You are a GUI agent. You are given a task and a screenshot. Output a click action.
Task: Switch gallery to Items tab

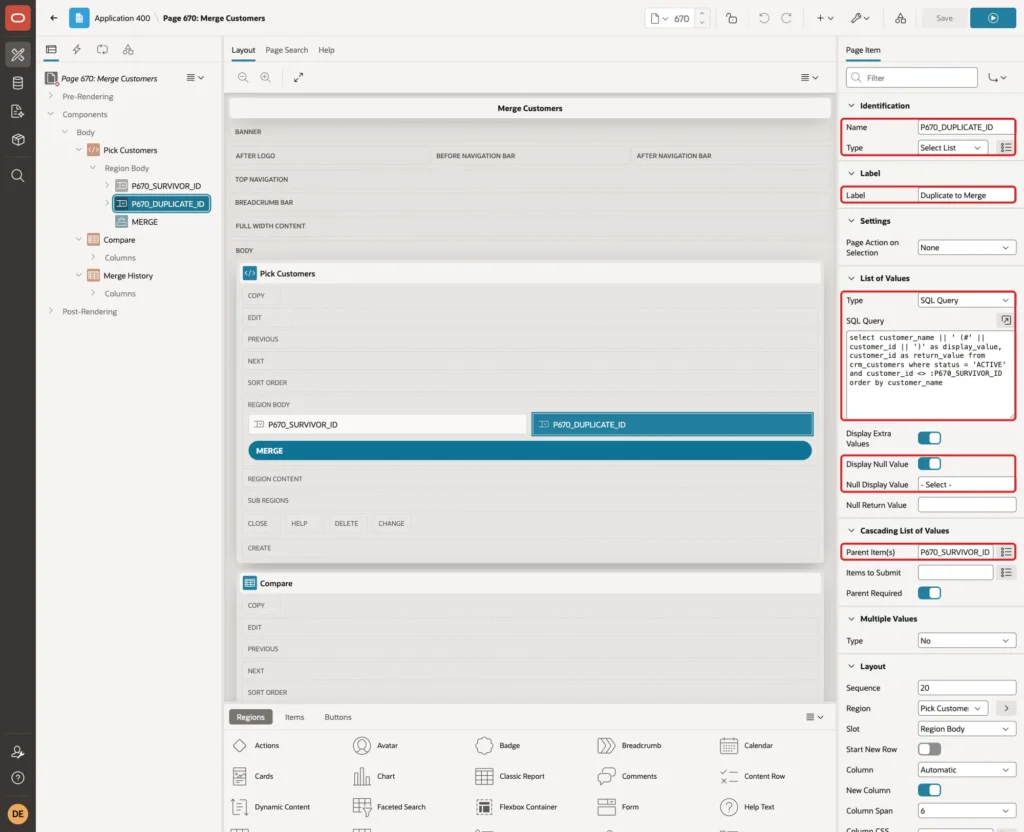pos(295,717)
